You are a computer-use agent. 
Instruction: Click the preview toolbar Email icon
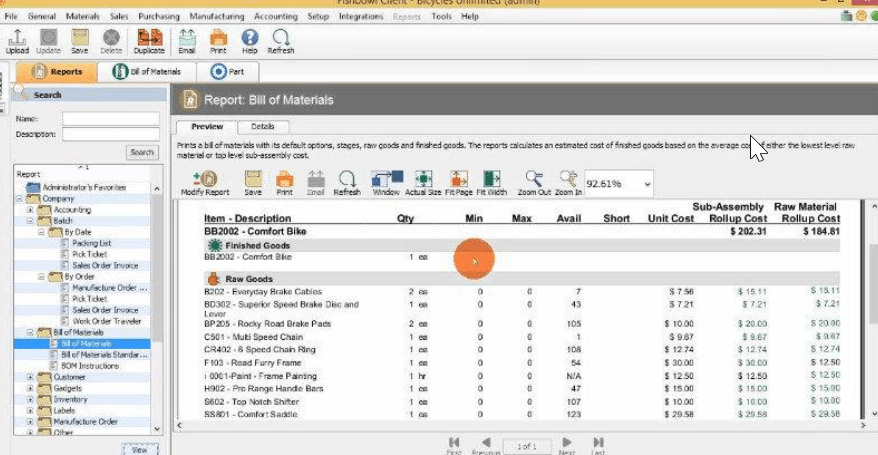coord(316,184)
